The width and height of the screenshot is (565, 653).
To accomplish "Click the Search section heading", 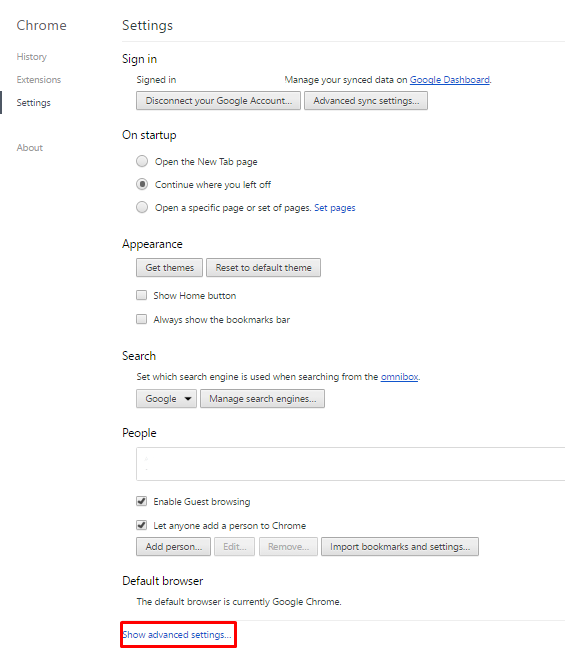I will point(139,356).
